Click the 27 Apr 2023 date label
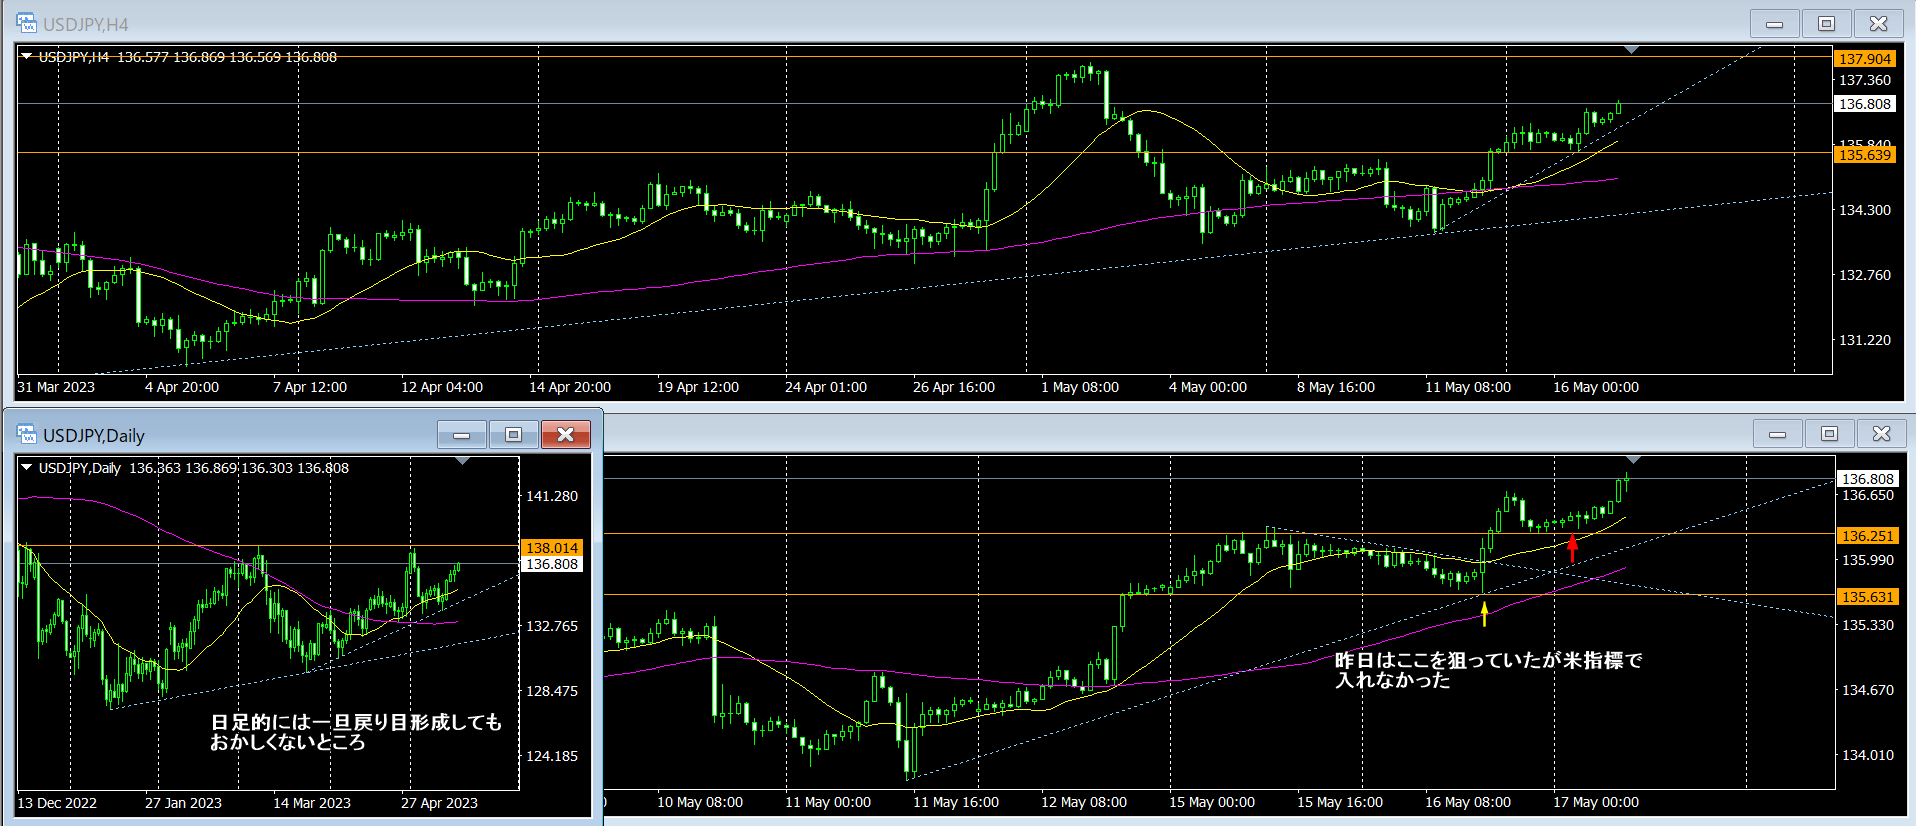This screenshot has height=826, width=1916. (439, 803)
